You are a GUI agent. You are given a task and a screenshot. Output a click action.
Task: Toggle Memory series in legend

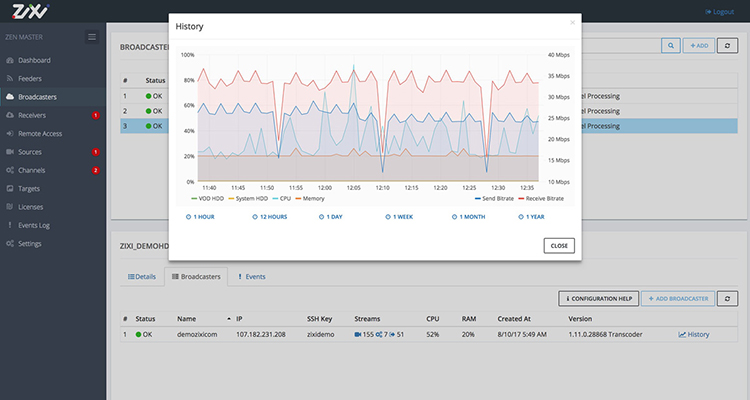click(x=310, y=199)
